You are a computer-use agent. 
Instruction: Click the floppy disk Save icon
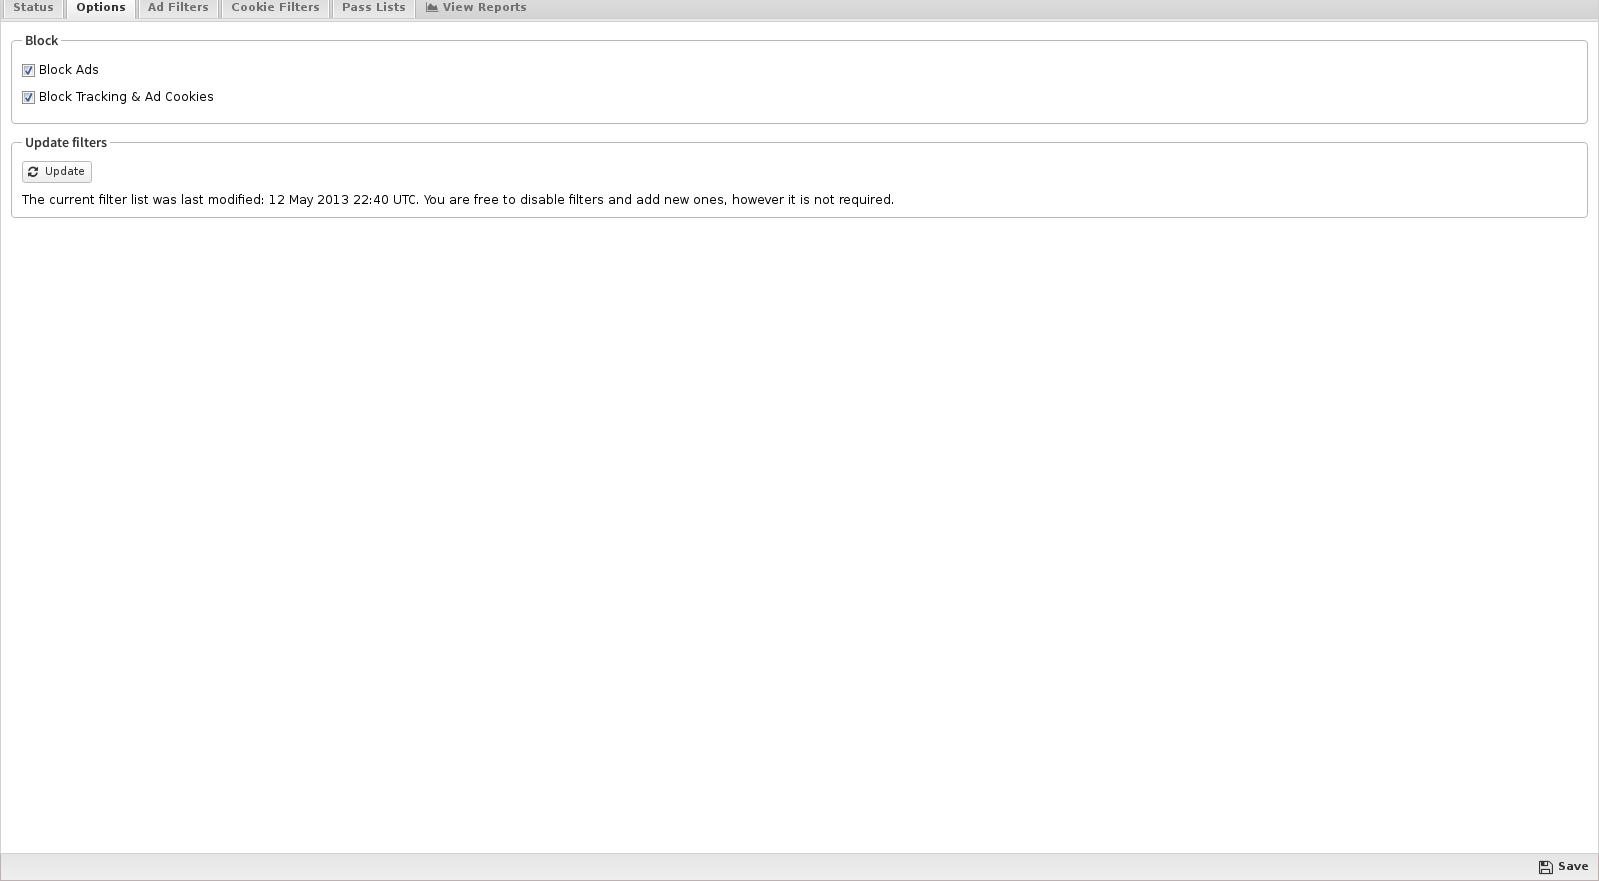coord(1545,867)
